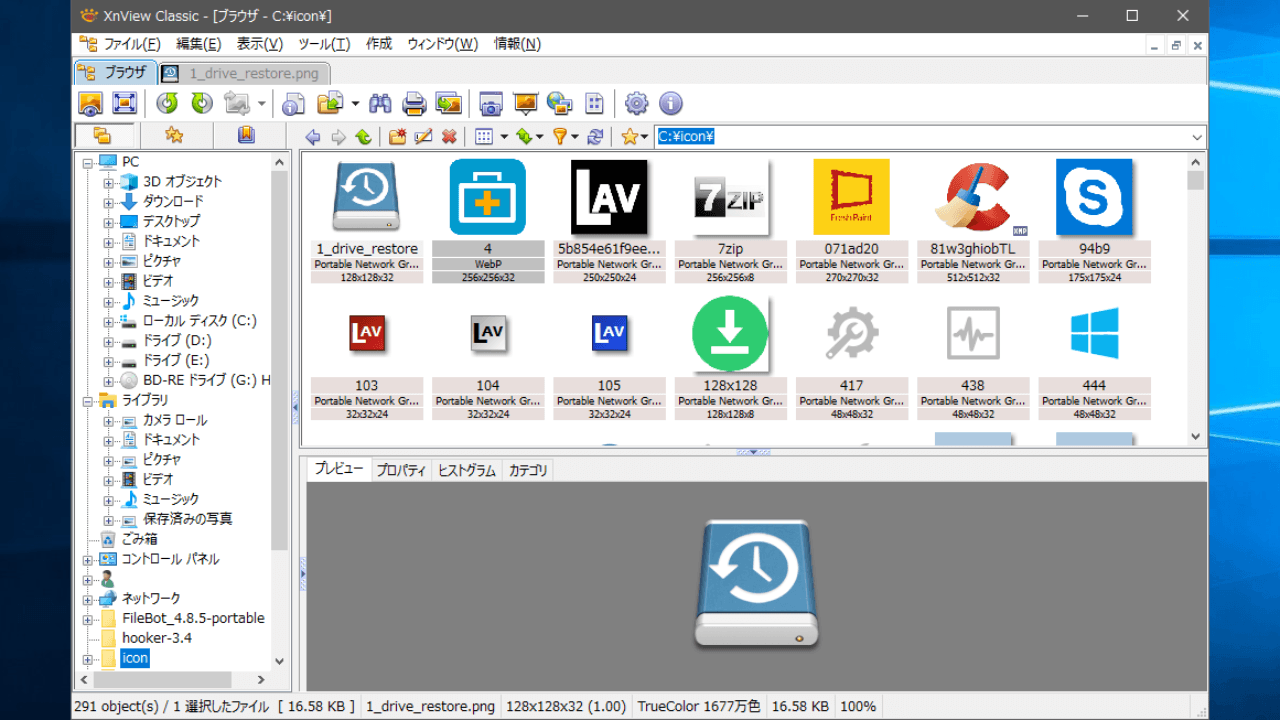Open about info icon
This screenshot has height=720, width=1280.
[x=671, y=103]
